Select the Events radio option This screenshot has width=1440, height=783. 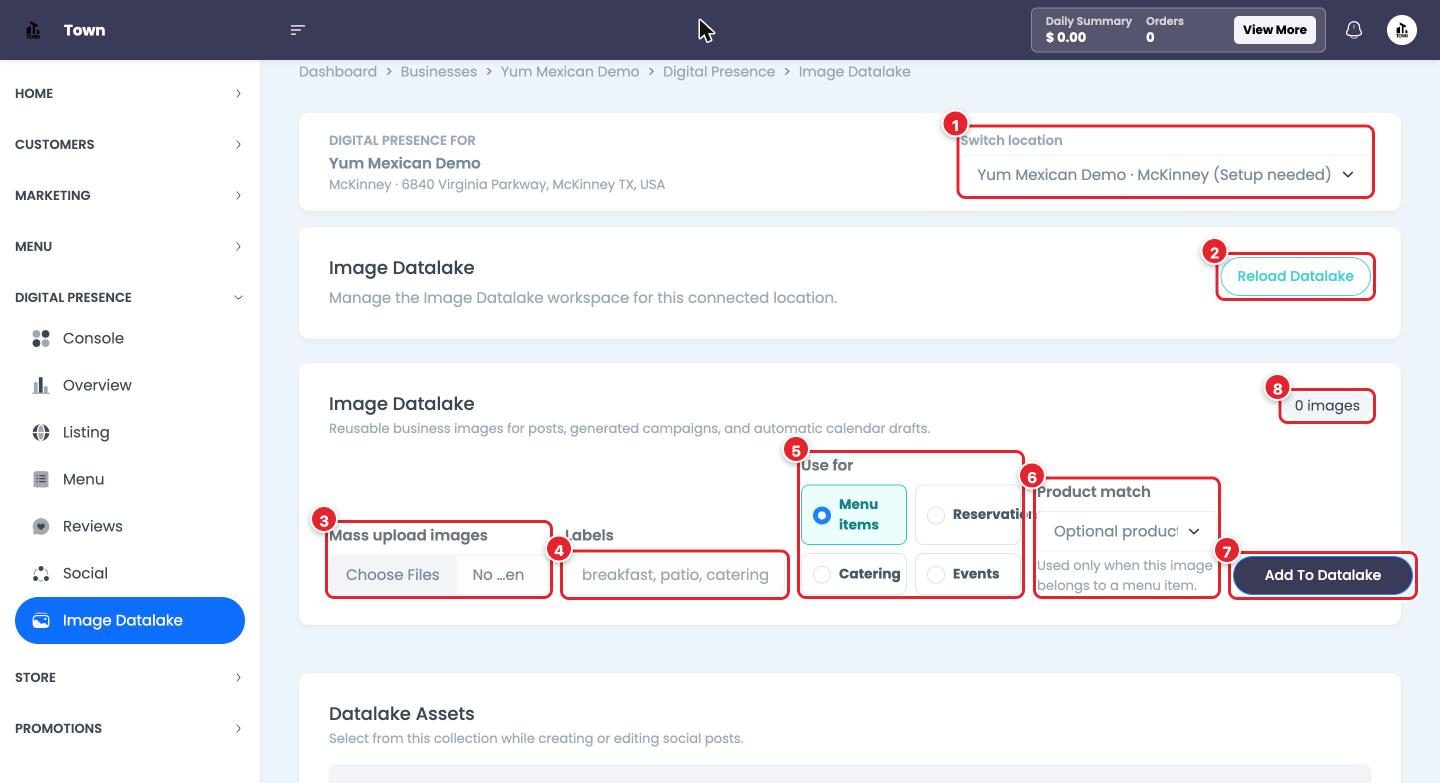tap(936, 575)
